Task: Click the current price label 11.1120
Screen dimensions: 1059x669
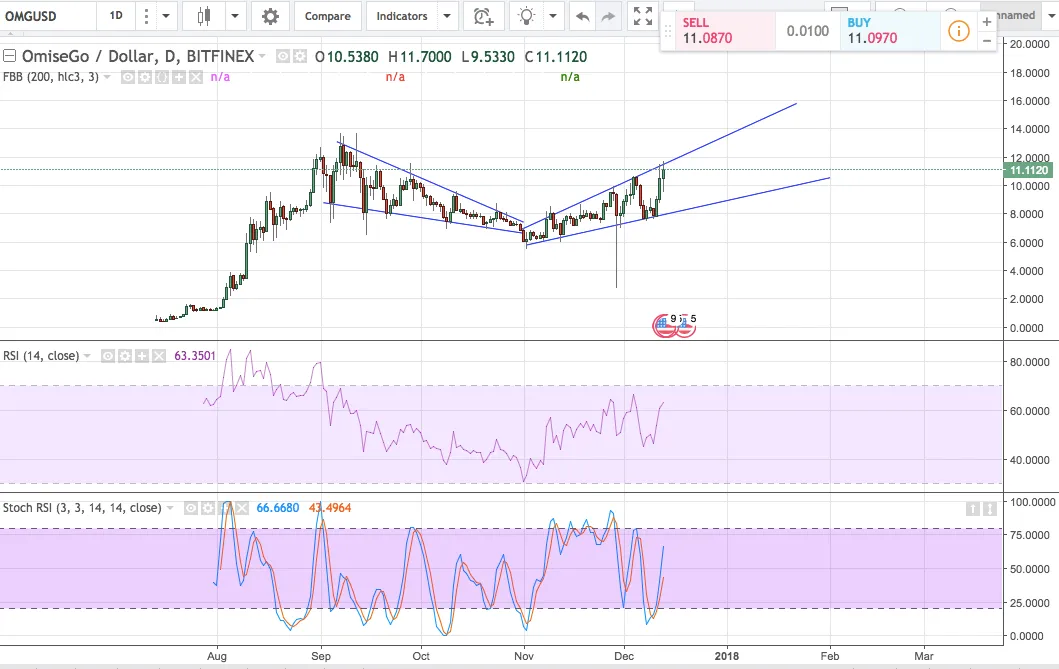Action: point(1030,170)
